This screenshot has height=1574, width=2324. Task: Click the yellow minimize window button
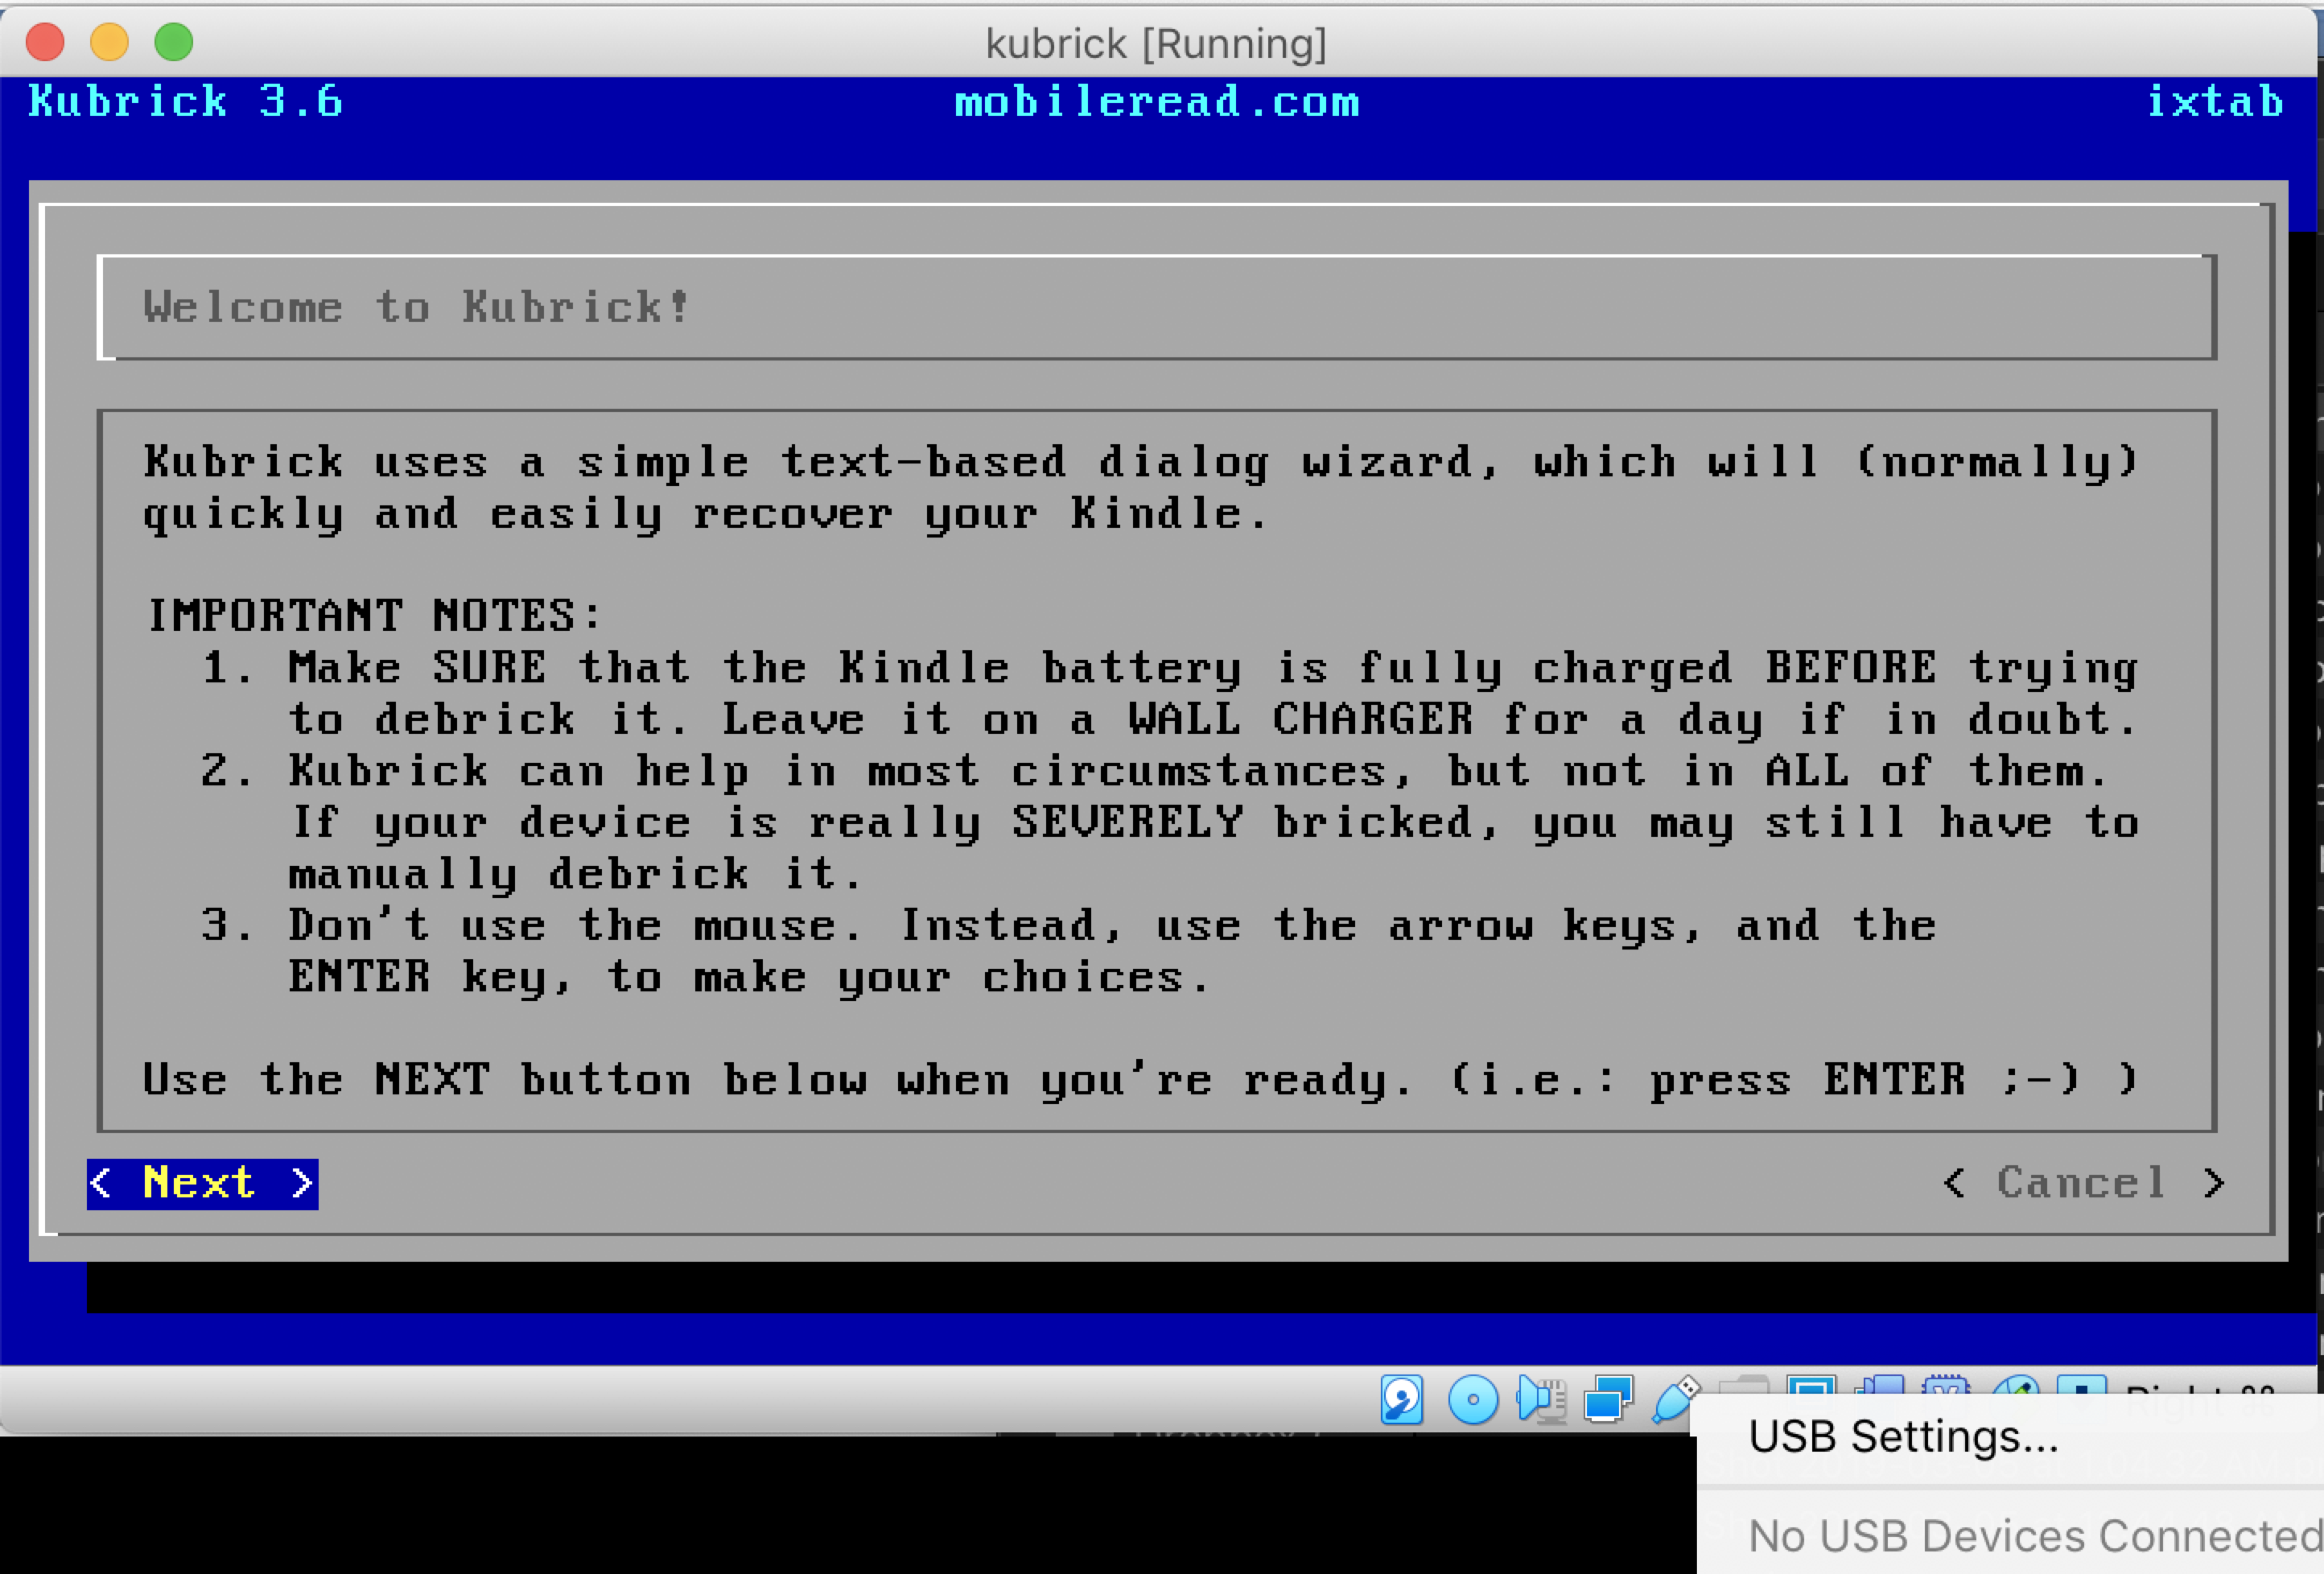click(109, 42)
